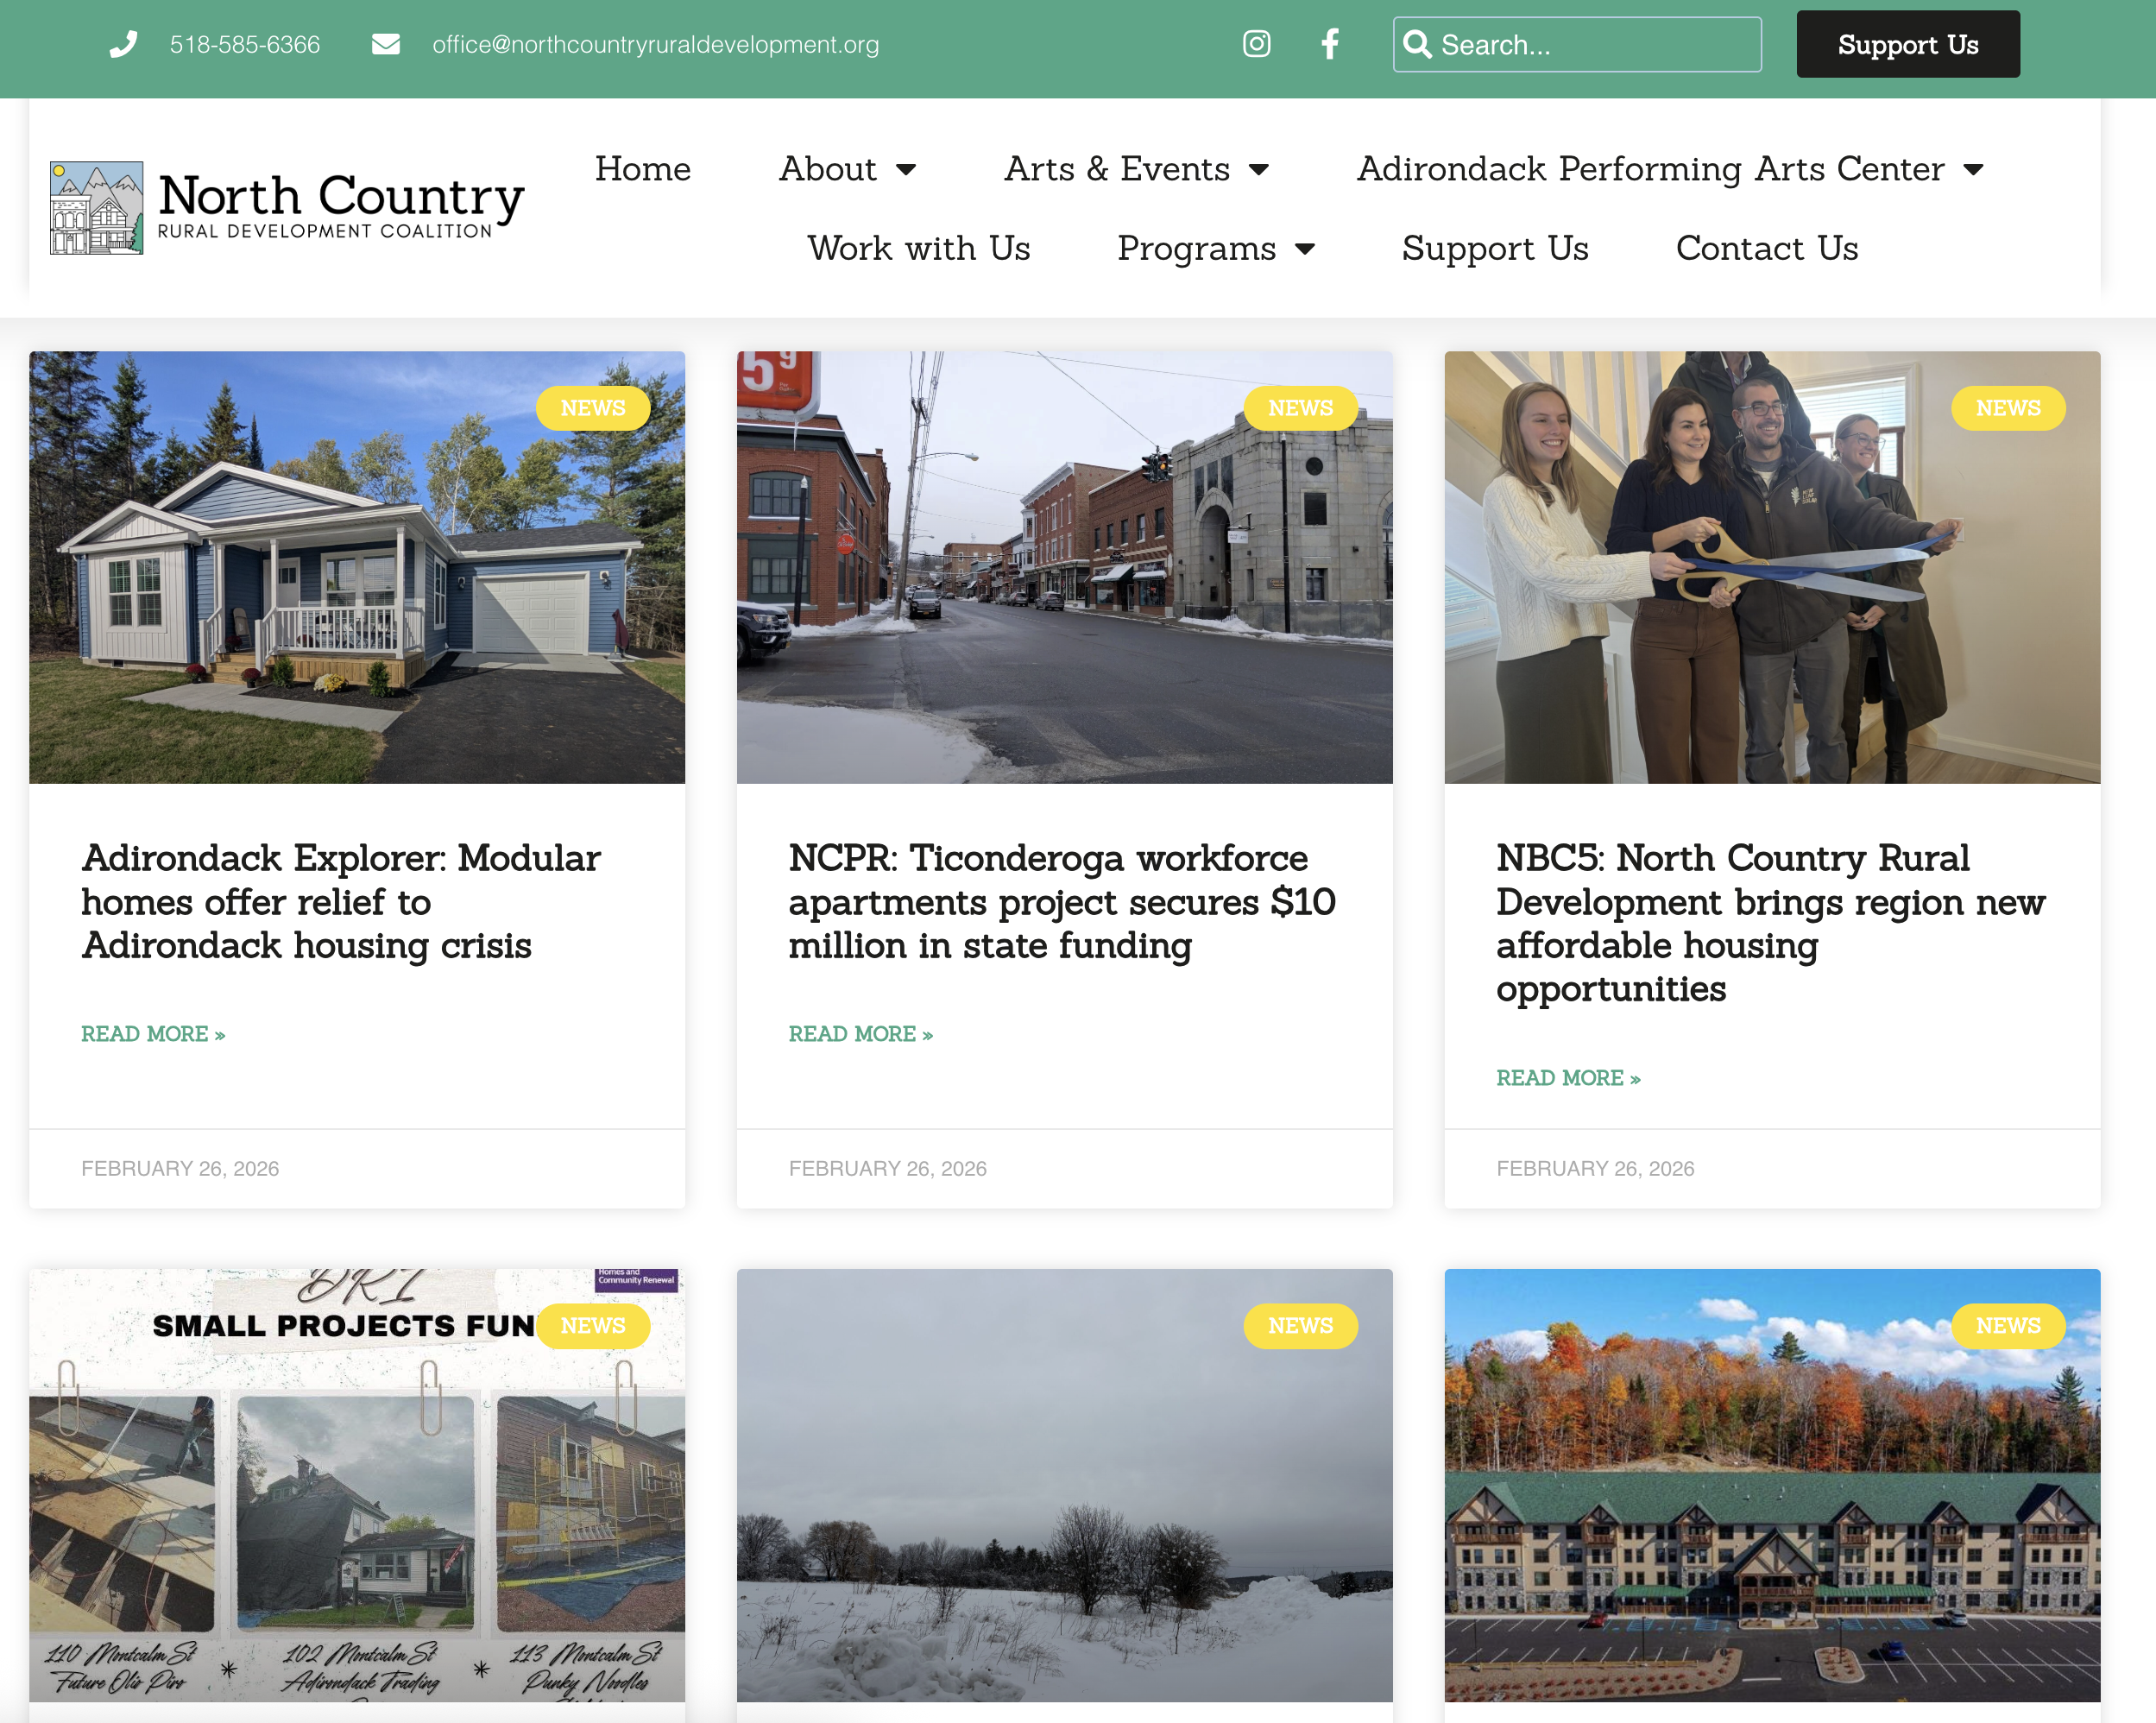Open Adirondack Explorer modular homes article title
2156x1723 pixels.
(341, 901)
